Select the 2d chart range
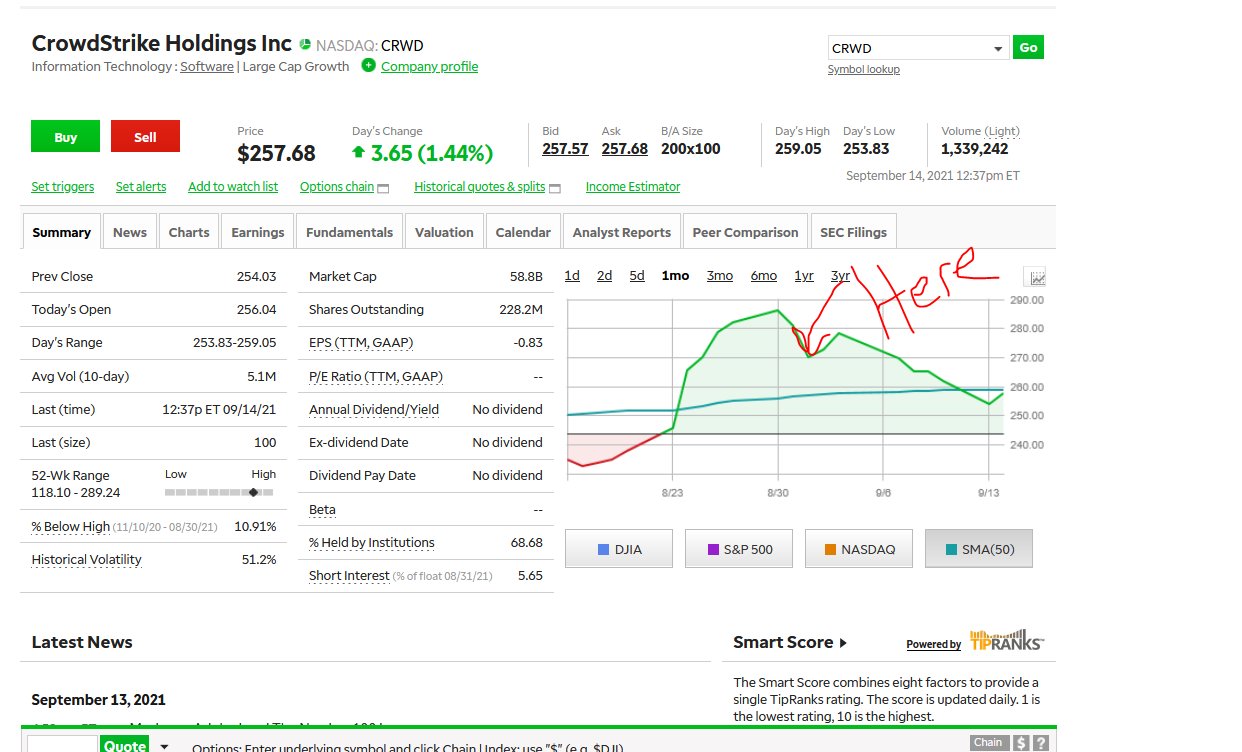 point(604,276)
